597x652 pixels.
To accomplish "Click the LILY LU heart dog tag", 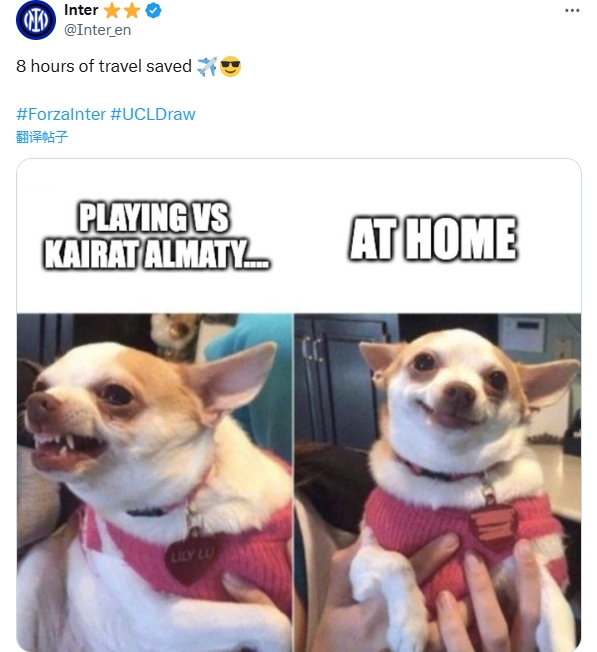I will [191, 557].
